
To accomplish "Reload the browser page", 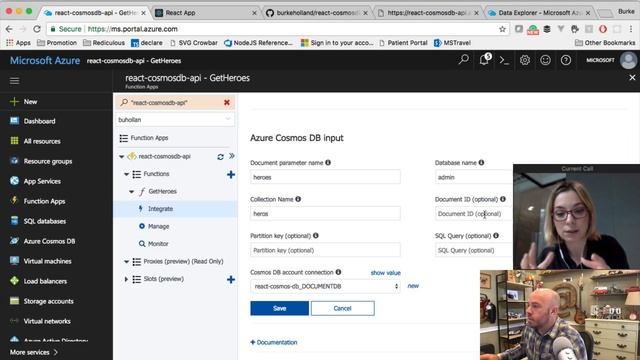I will [37, 29].
